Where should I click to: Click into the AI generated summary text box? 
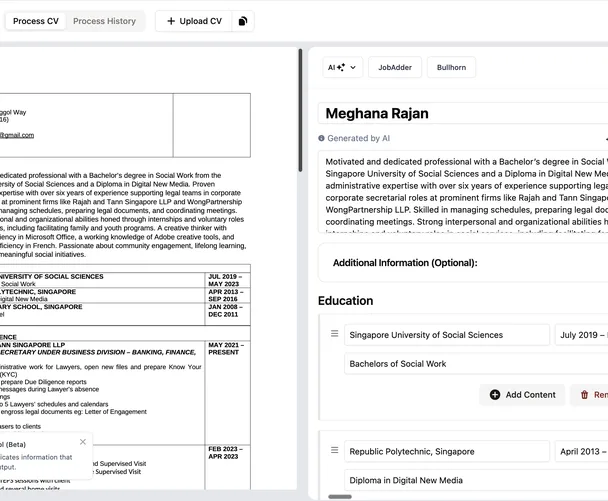click(x=463, y=192)
